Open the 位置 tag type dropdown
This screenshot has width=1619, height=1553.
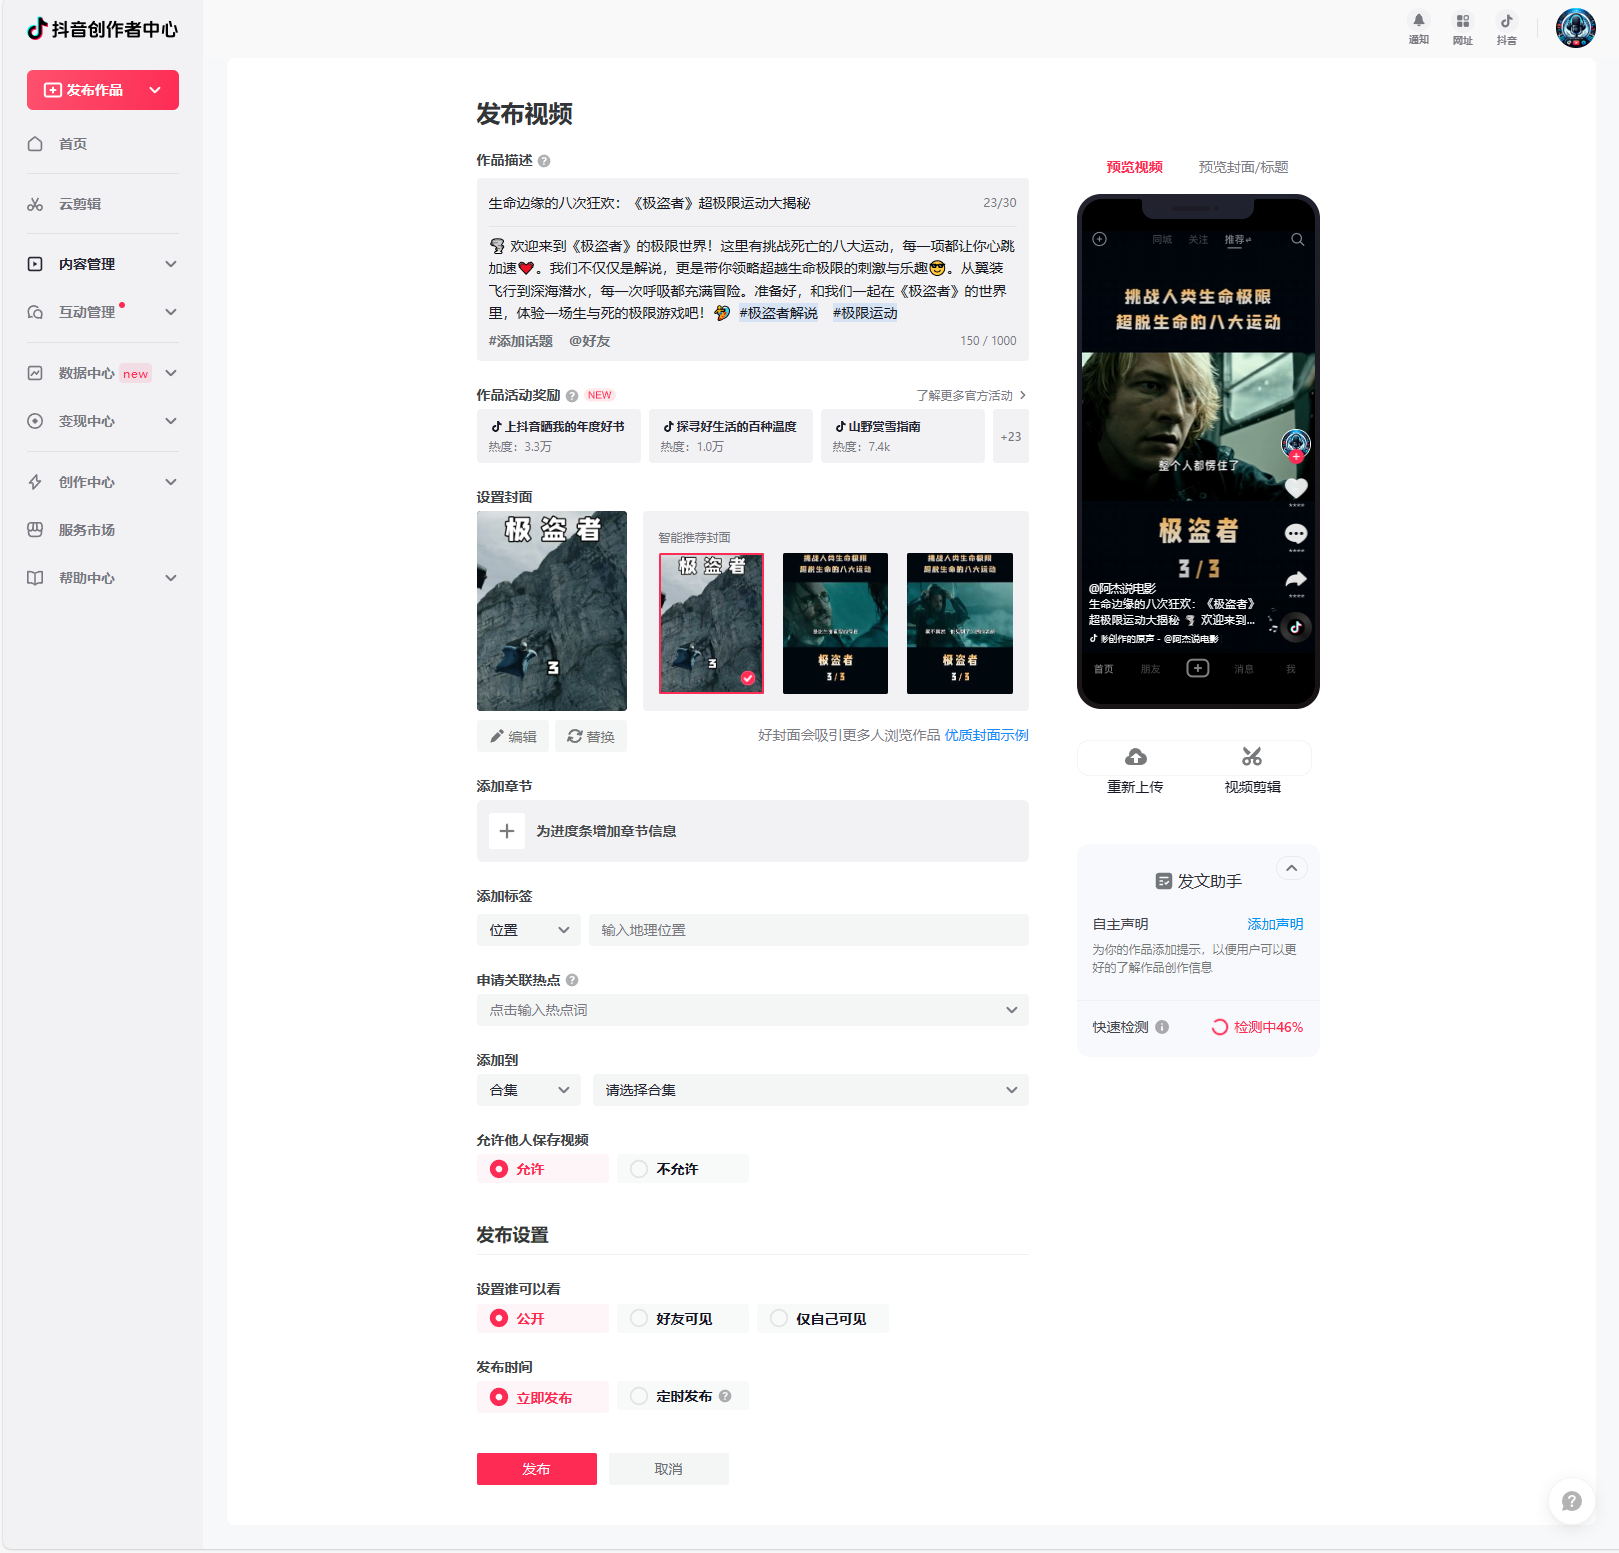pyautogui.click(x=528, y=930)
